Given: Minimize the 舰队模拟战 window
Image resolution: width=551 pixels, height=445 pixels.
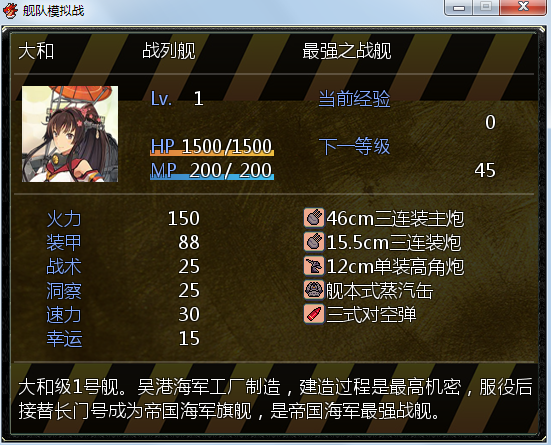Looking at the screenshot, I should [x=459, y=7].
